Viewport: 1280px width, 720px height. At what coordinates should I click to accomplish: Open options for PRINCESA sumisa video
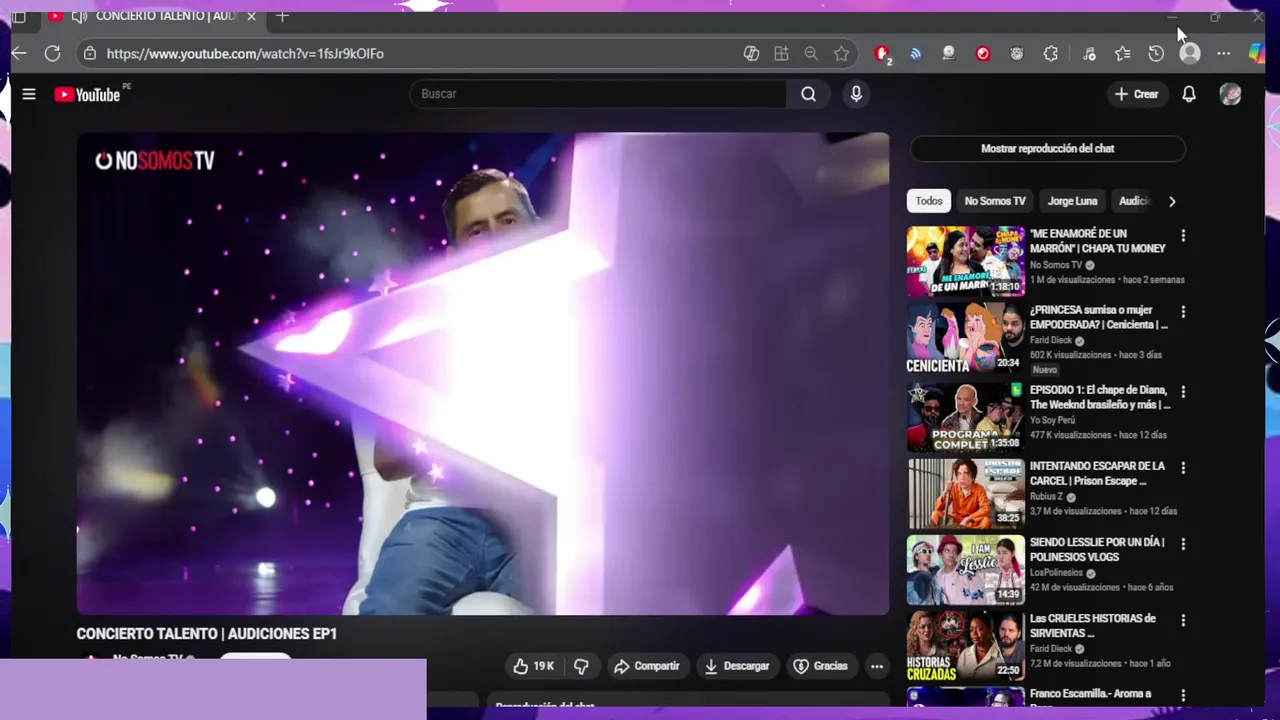pos(1183,312)
